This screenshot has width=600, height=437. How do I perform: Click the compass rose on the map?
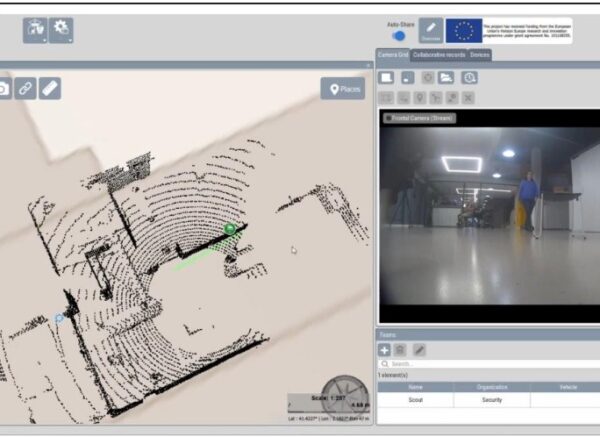(x=345, y=394)
